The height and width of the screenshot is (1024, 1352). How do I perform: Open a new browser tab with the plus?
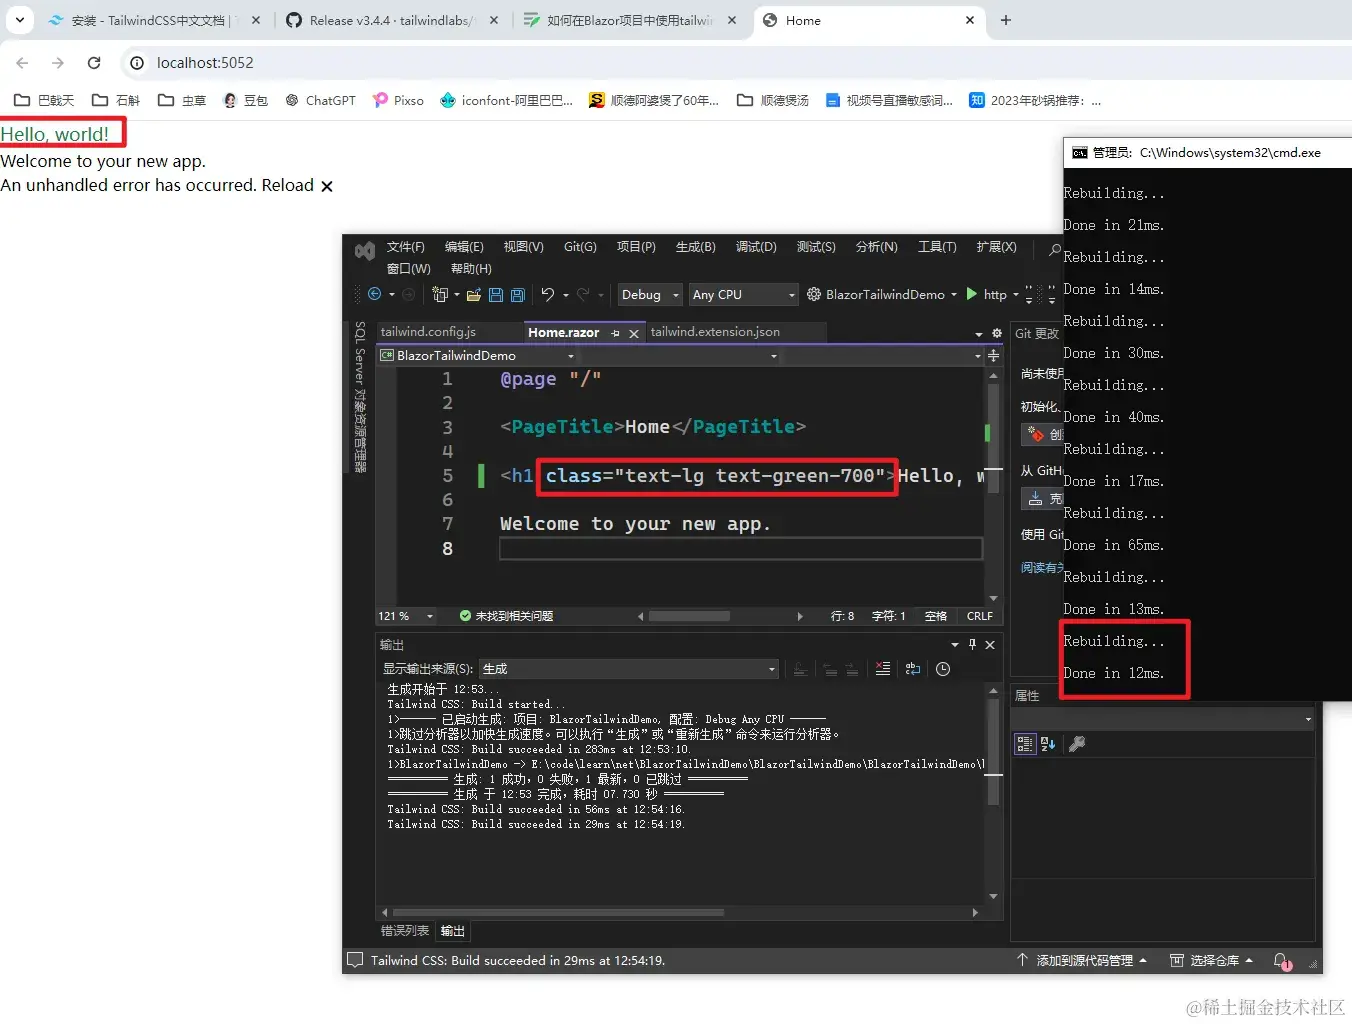pos(1006,20)
